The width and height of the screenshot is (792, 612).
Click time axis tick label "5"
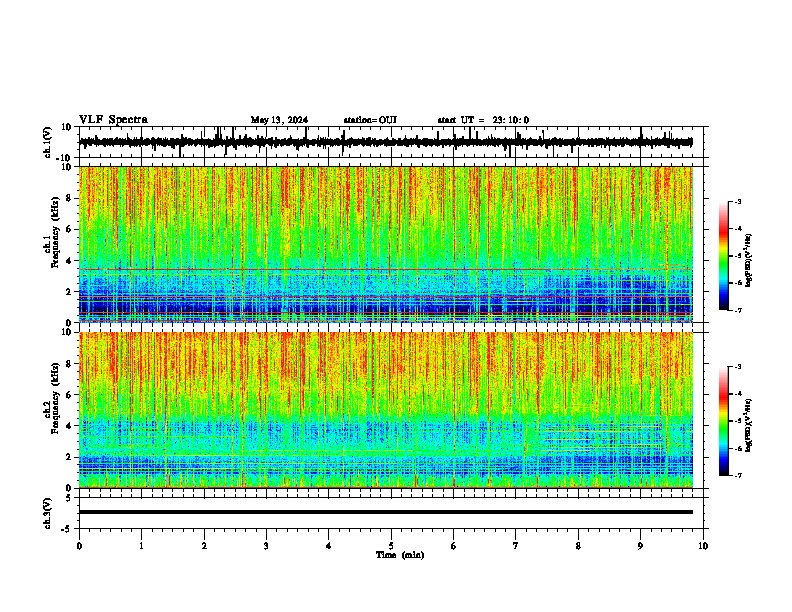pos(391,546)
